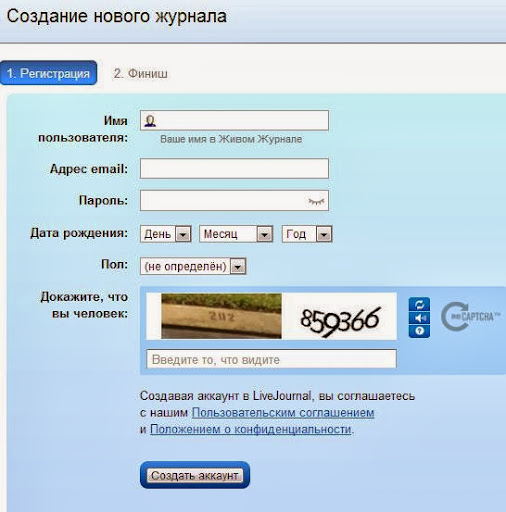Open the Месяц month dropdown
This screenshot has height=512, width=506.
click(x=236, y=234)
